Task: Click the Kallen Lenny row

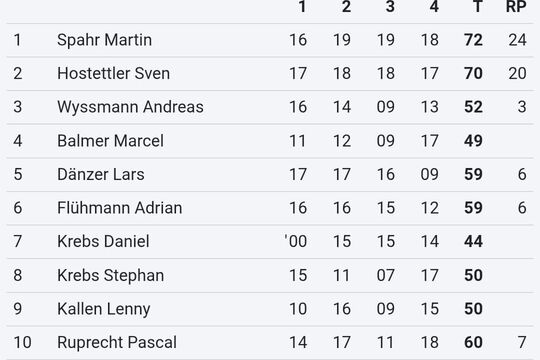Action: pos(270,309)
